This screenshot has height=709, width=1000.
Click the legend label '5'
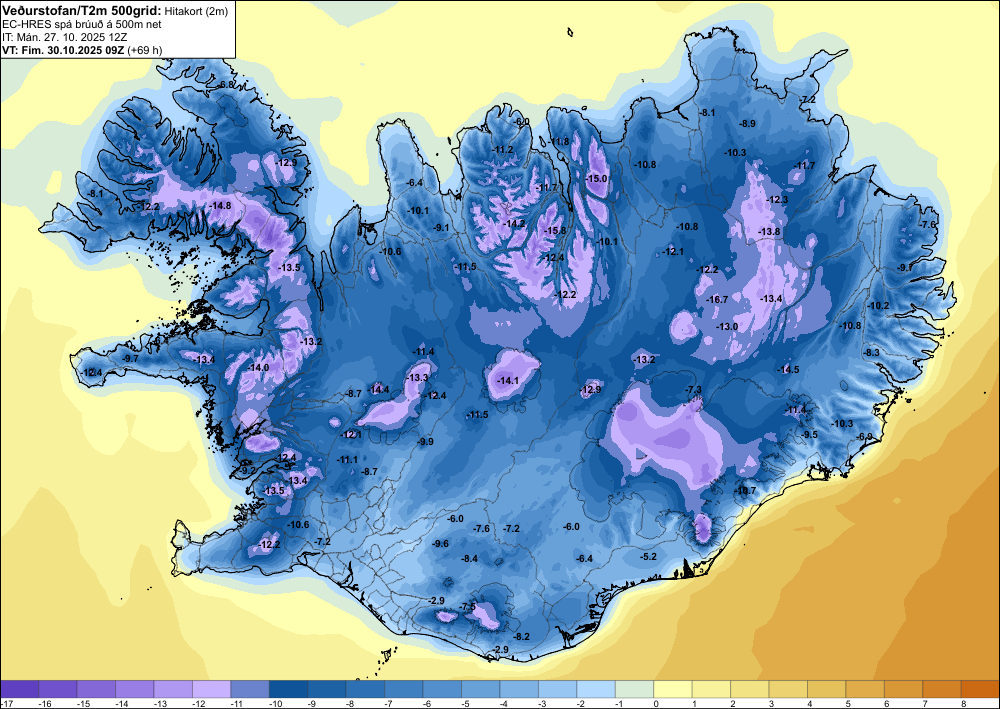(846, 703)
